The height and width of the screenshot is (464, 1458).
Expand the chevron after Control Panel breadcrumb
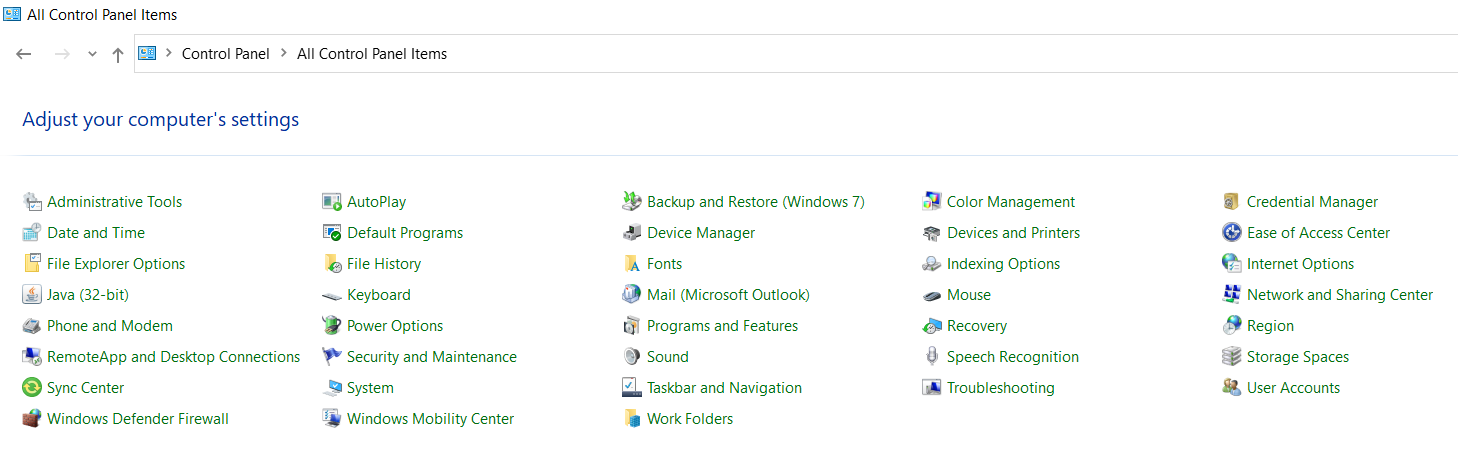(284, 54)
